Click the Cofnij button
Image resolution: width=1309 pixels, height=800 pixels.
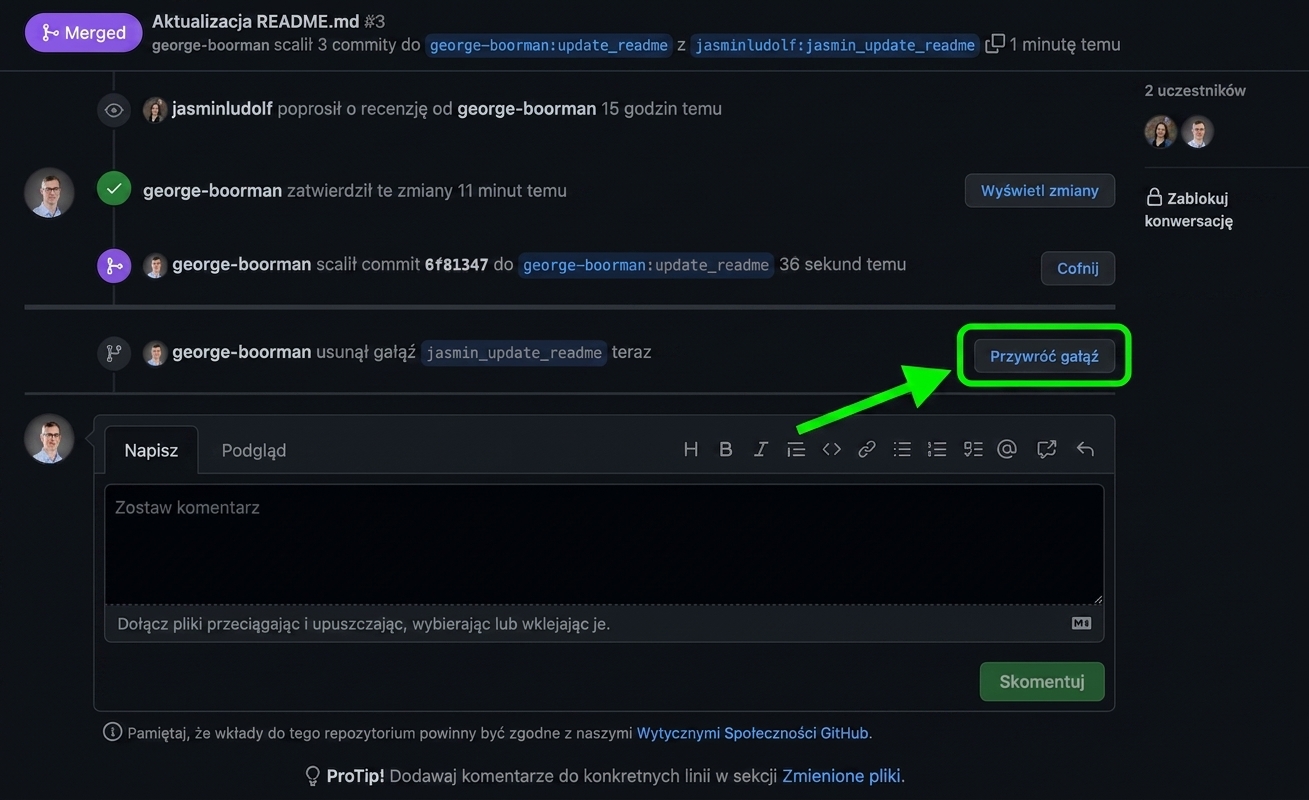click(1078, 268)
